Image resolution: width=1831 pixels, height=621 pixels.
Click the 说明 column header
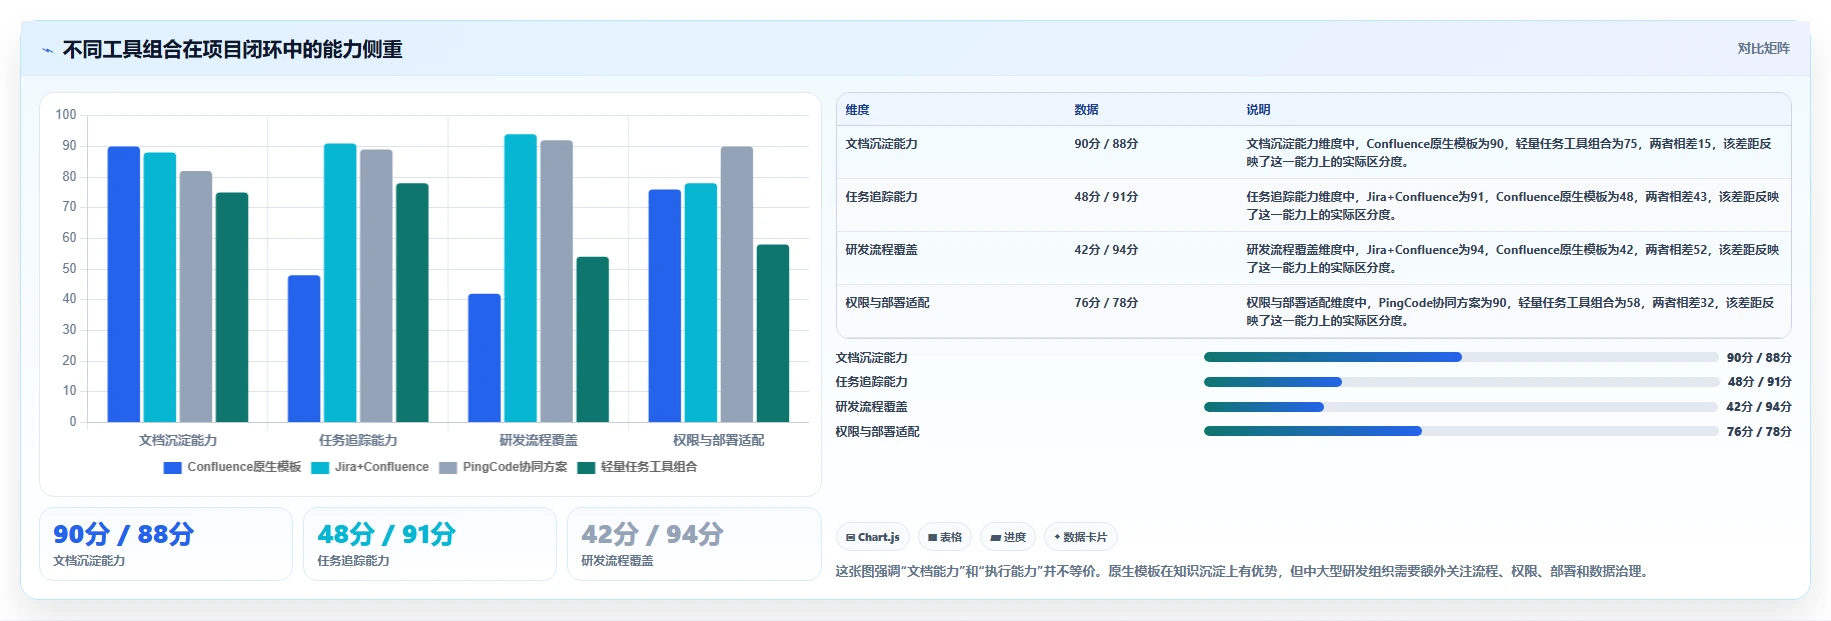[1258, 110]
